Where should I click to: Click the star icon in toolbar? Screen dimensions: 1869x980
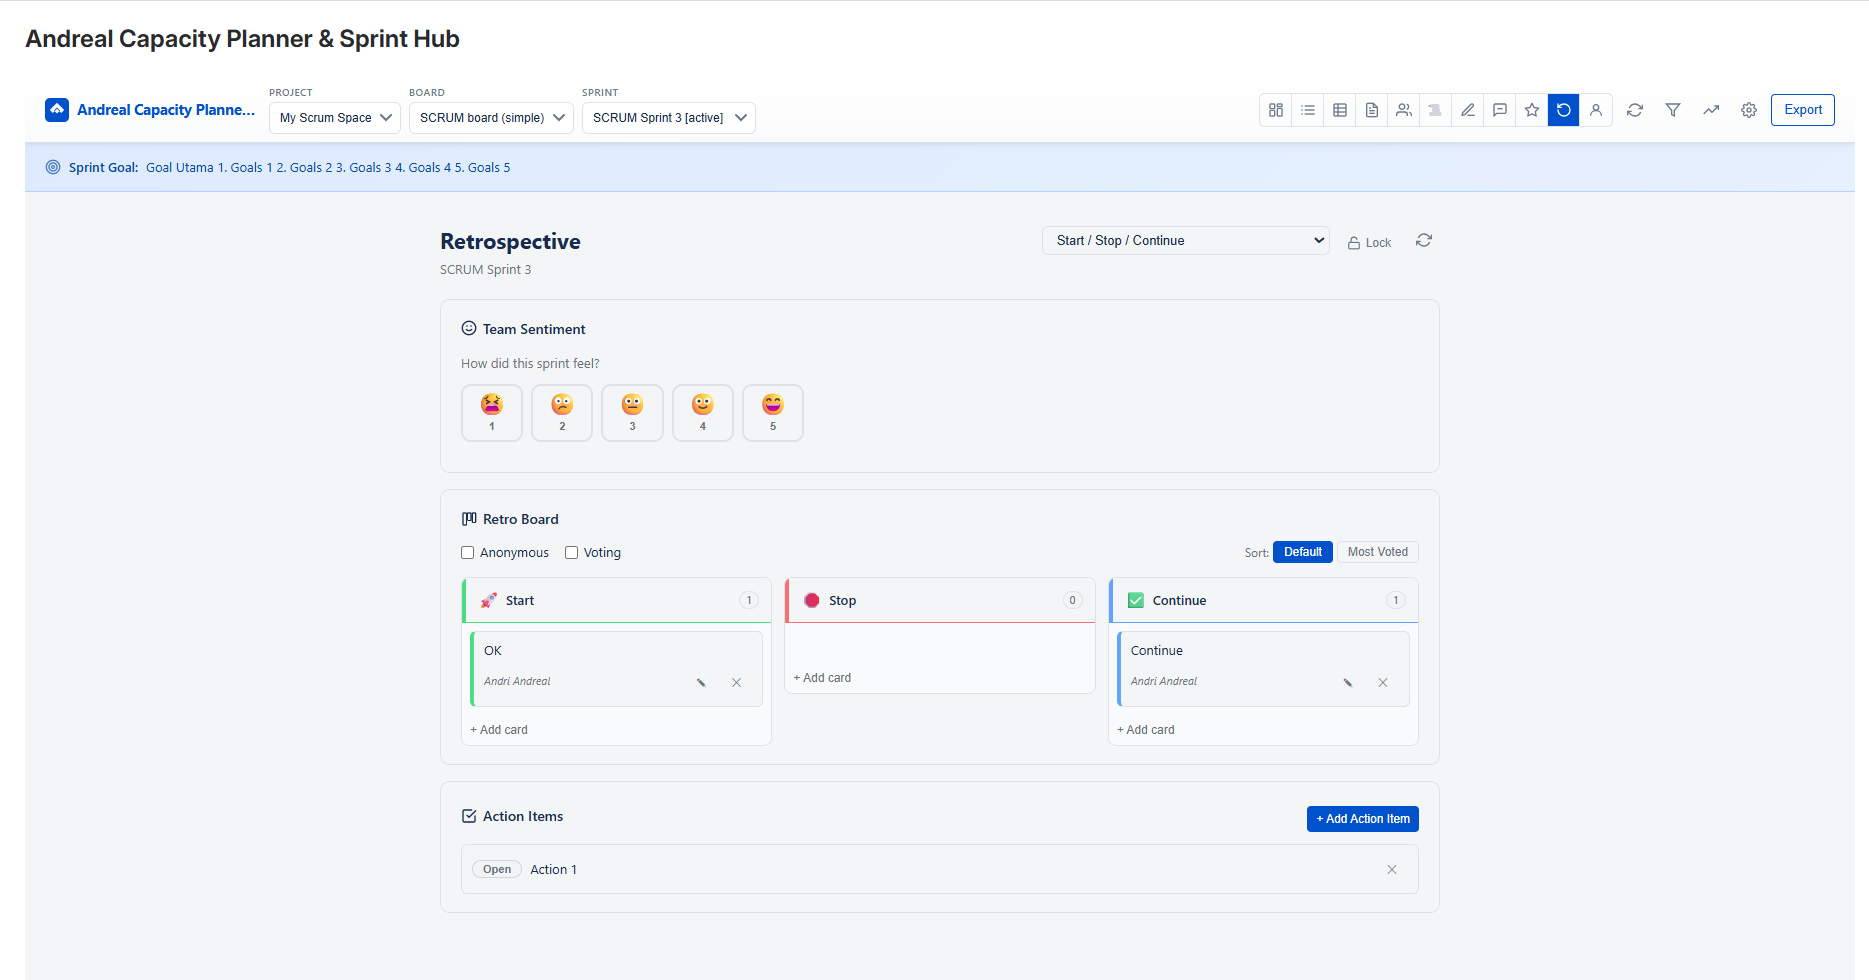coord(1532,110)
